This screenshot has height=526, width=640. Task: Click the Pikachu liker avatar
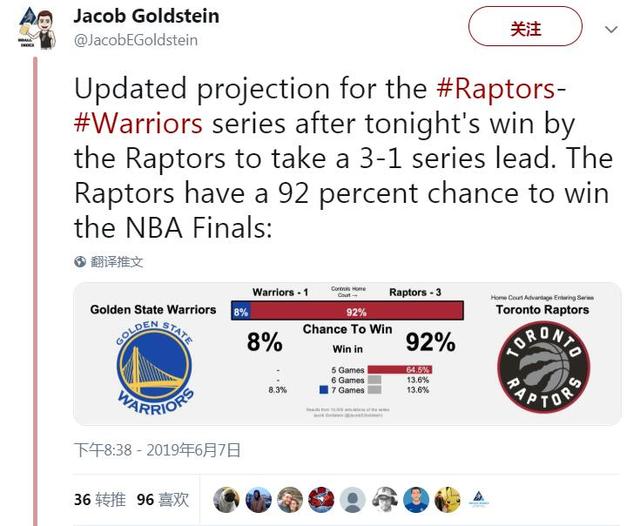[x=447, y=499]
